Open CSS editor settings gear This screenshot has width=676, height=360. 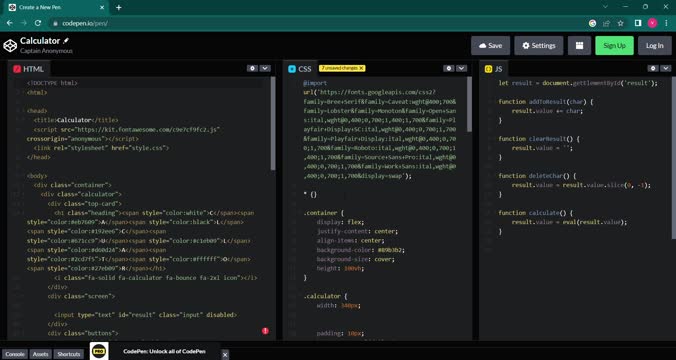coord(449,69)
